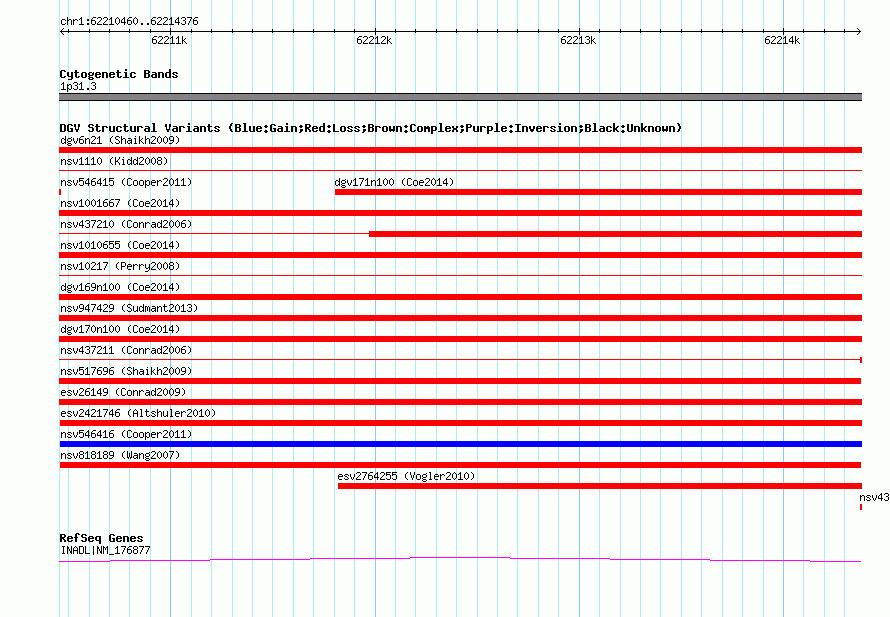Select dgv170n100 (Coe2014) label

pyautogui.click(x=120, y=329)
